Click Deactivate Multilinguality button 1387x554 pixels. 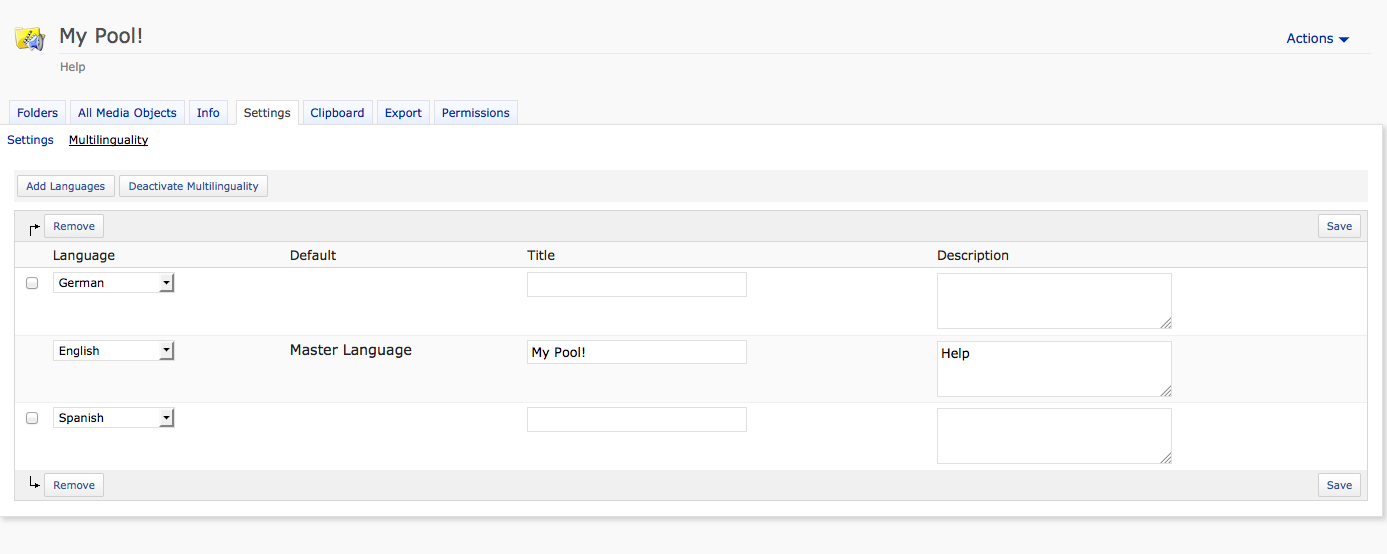193,186
